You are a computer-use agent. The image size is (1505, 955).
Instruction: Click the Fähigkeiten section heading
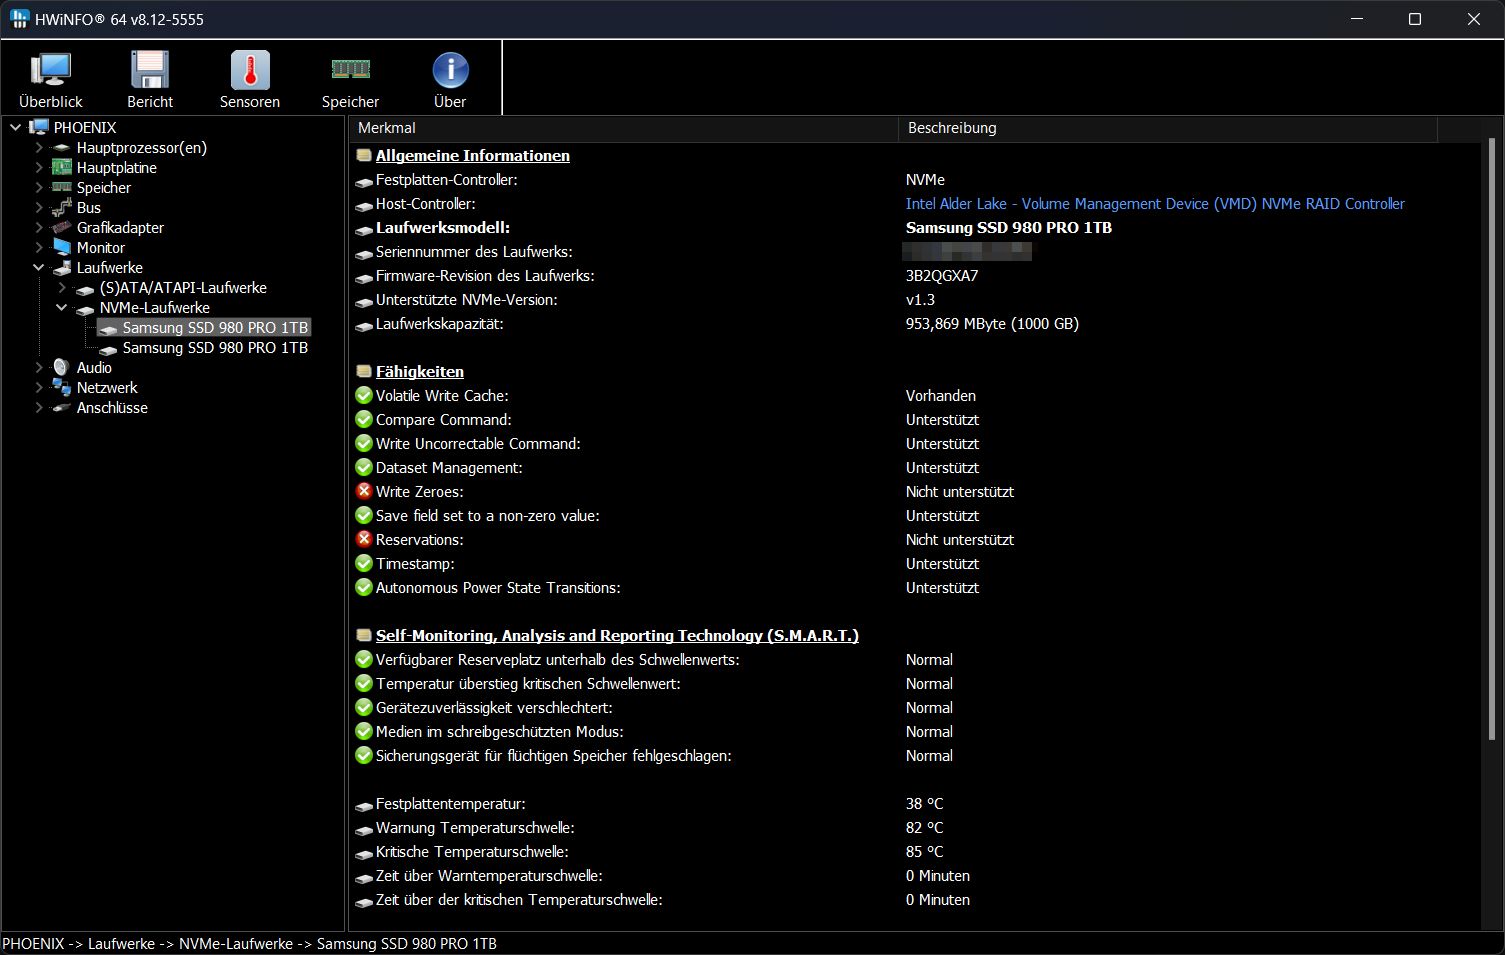(x=420, y=371)
